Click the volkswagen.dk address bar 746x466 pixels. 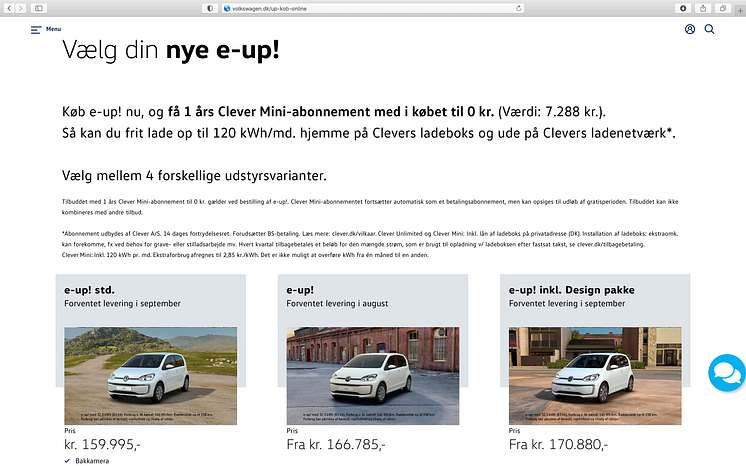373,8
